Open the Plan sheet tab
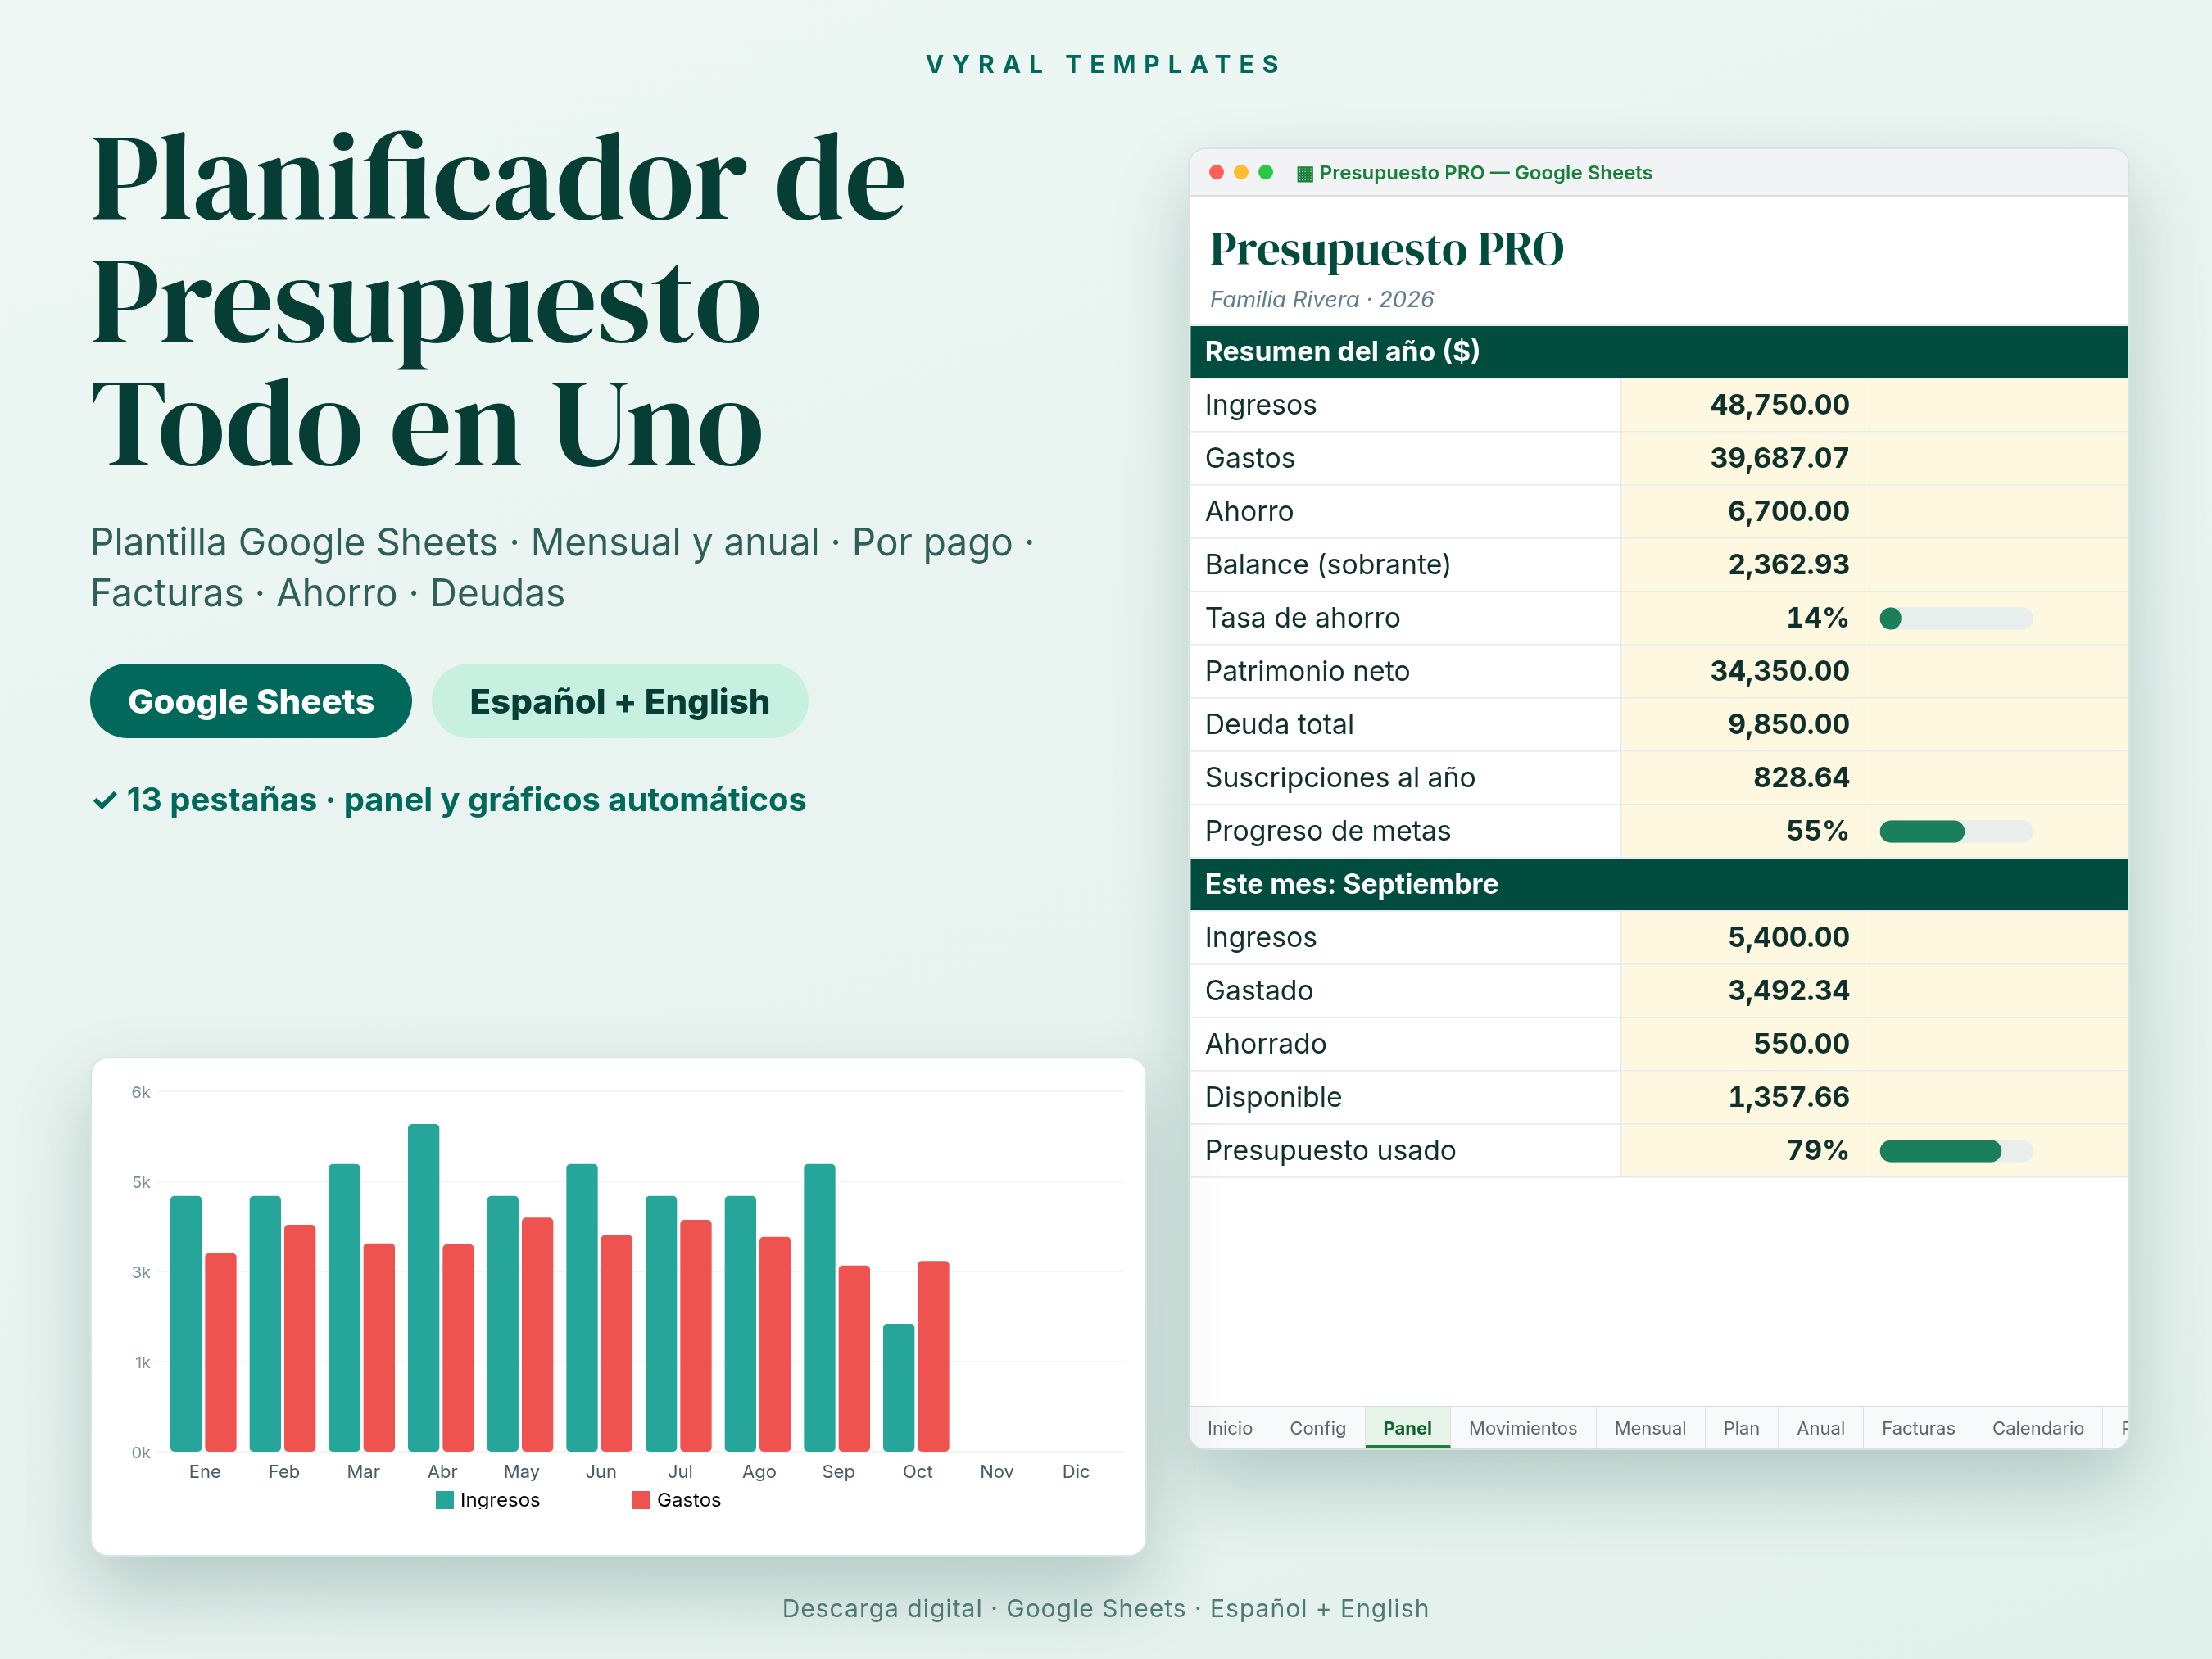 point(1741,1427)
